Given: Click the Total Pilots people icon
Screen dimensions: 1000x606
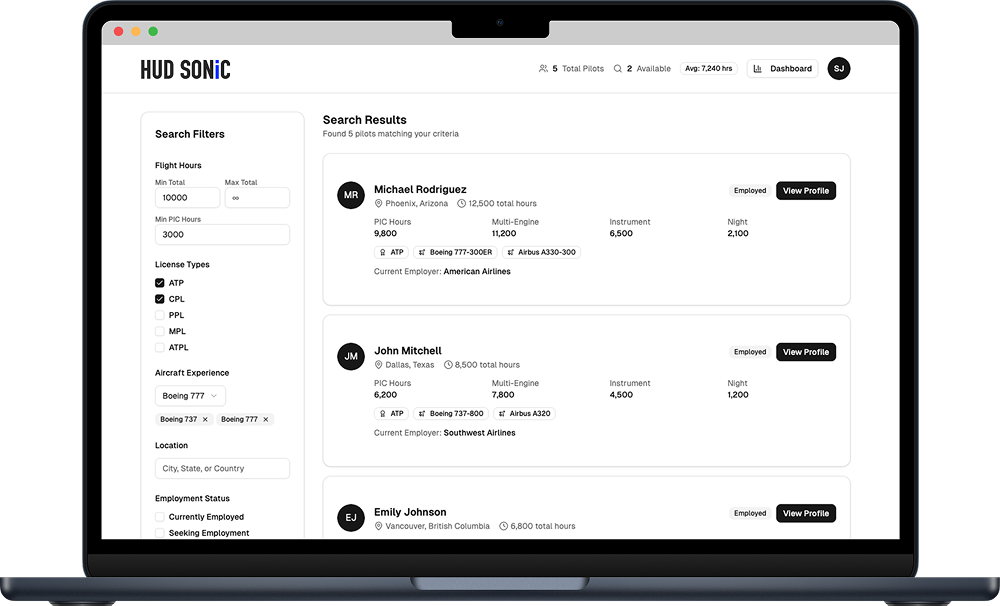Looking at the screenshot, I should tap(543, 69).
